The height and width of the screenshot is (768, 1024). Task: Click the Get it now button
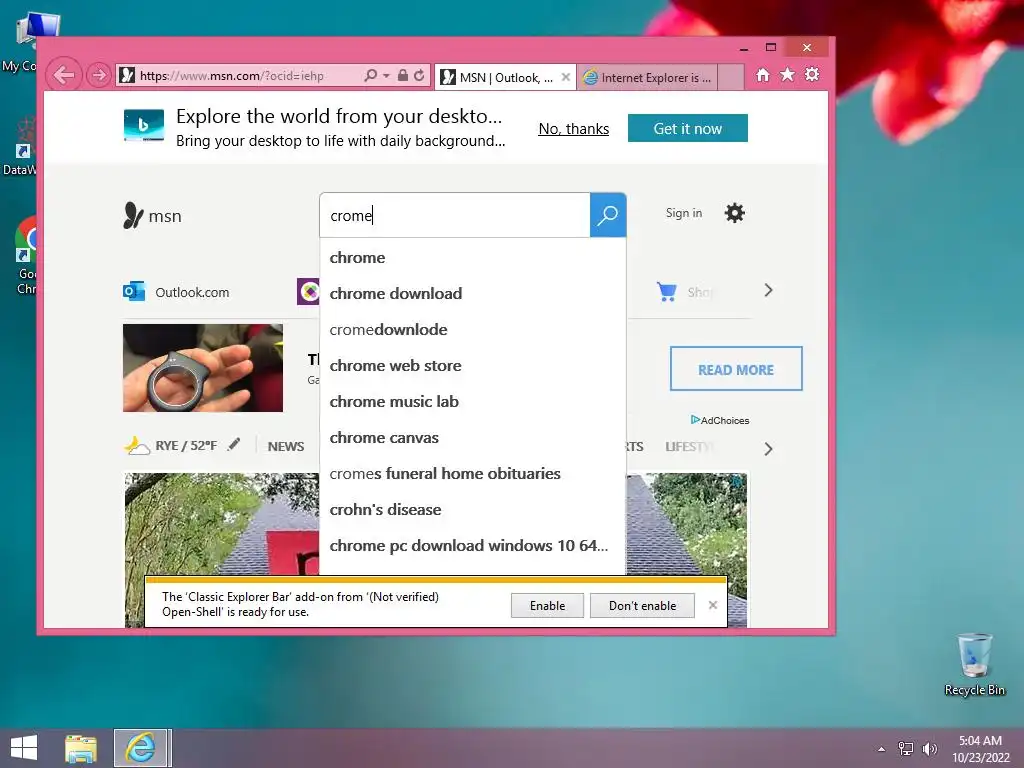pyautogui.click(x=688, y=129)
